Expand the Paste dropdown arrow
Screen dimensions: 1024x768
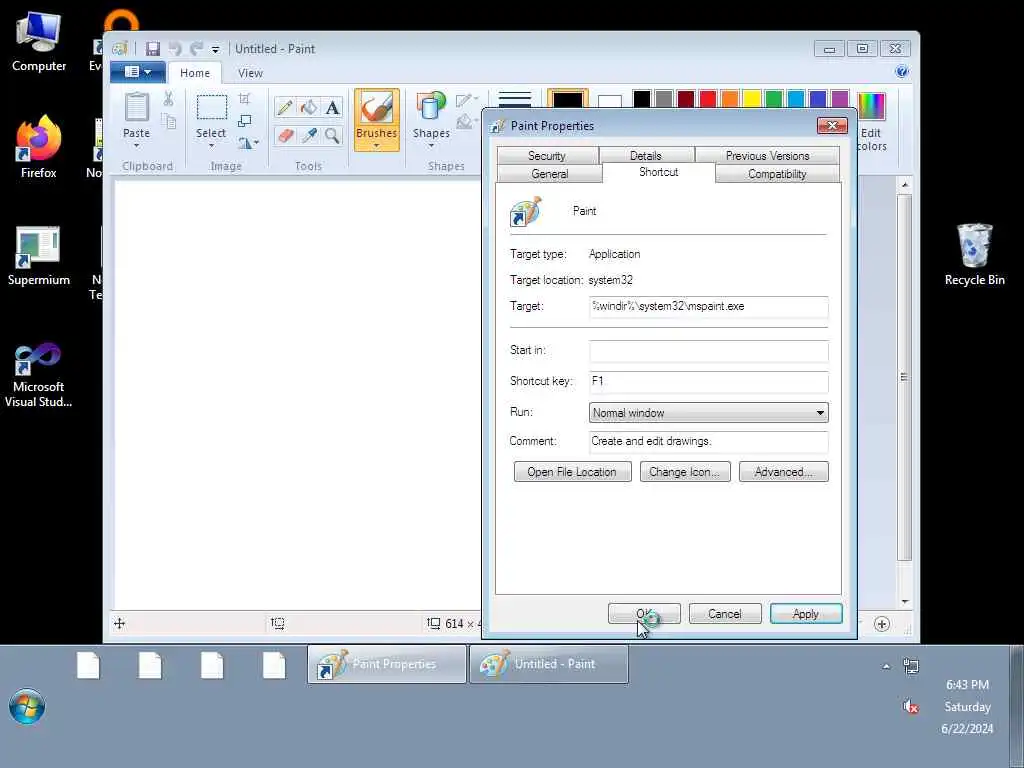coord(136,145)
